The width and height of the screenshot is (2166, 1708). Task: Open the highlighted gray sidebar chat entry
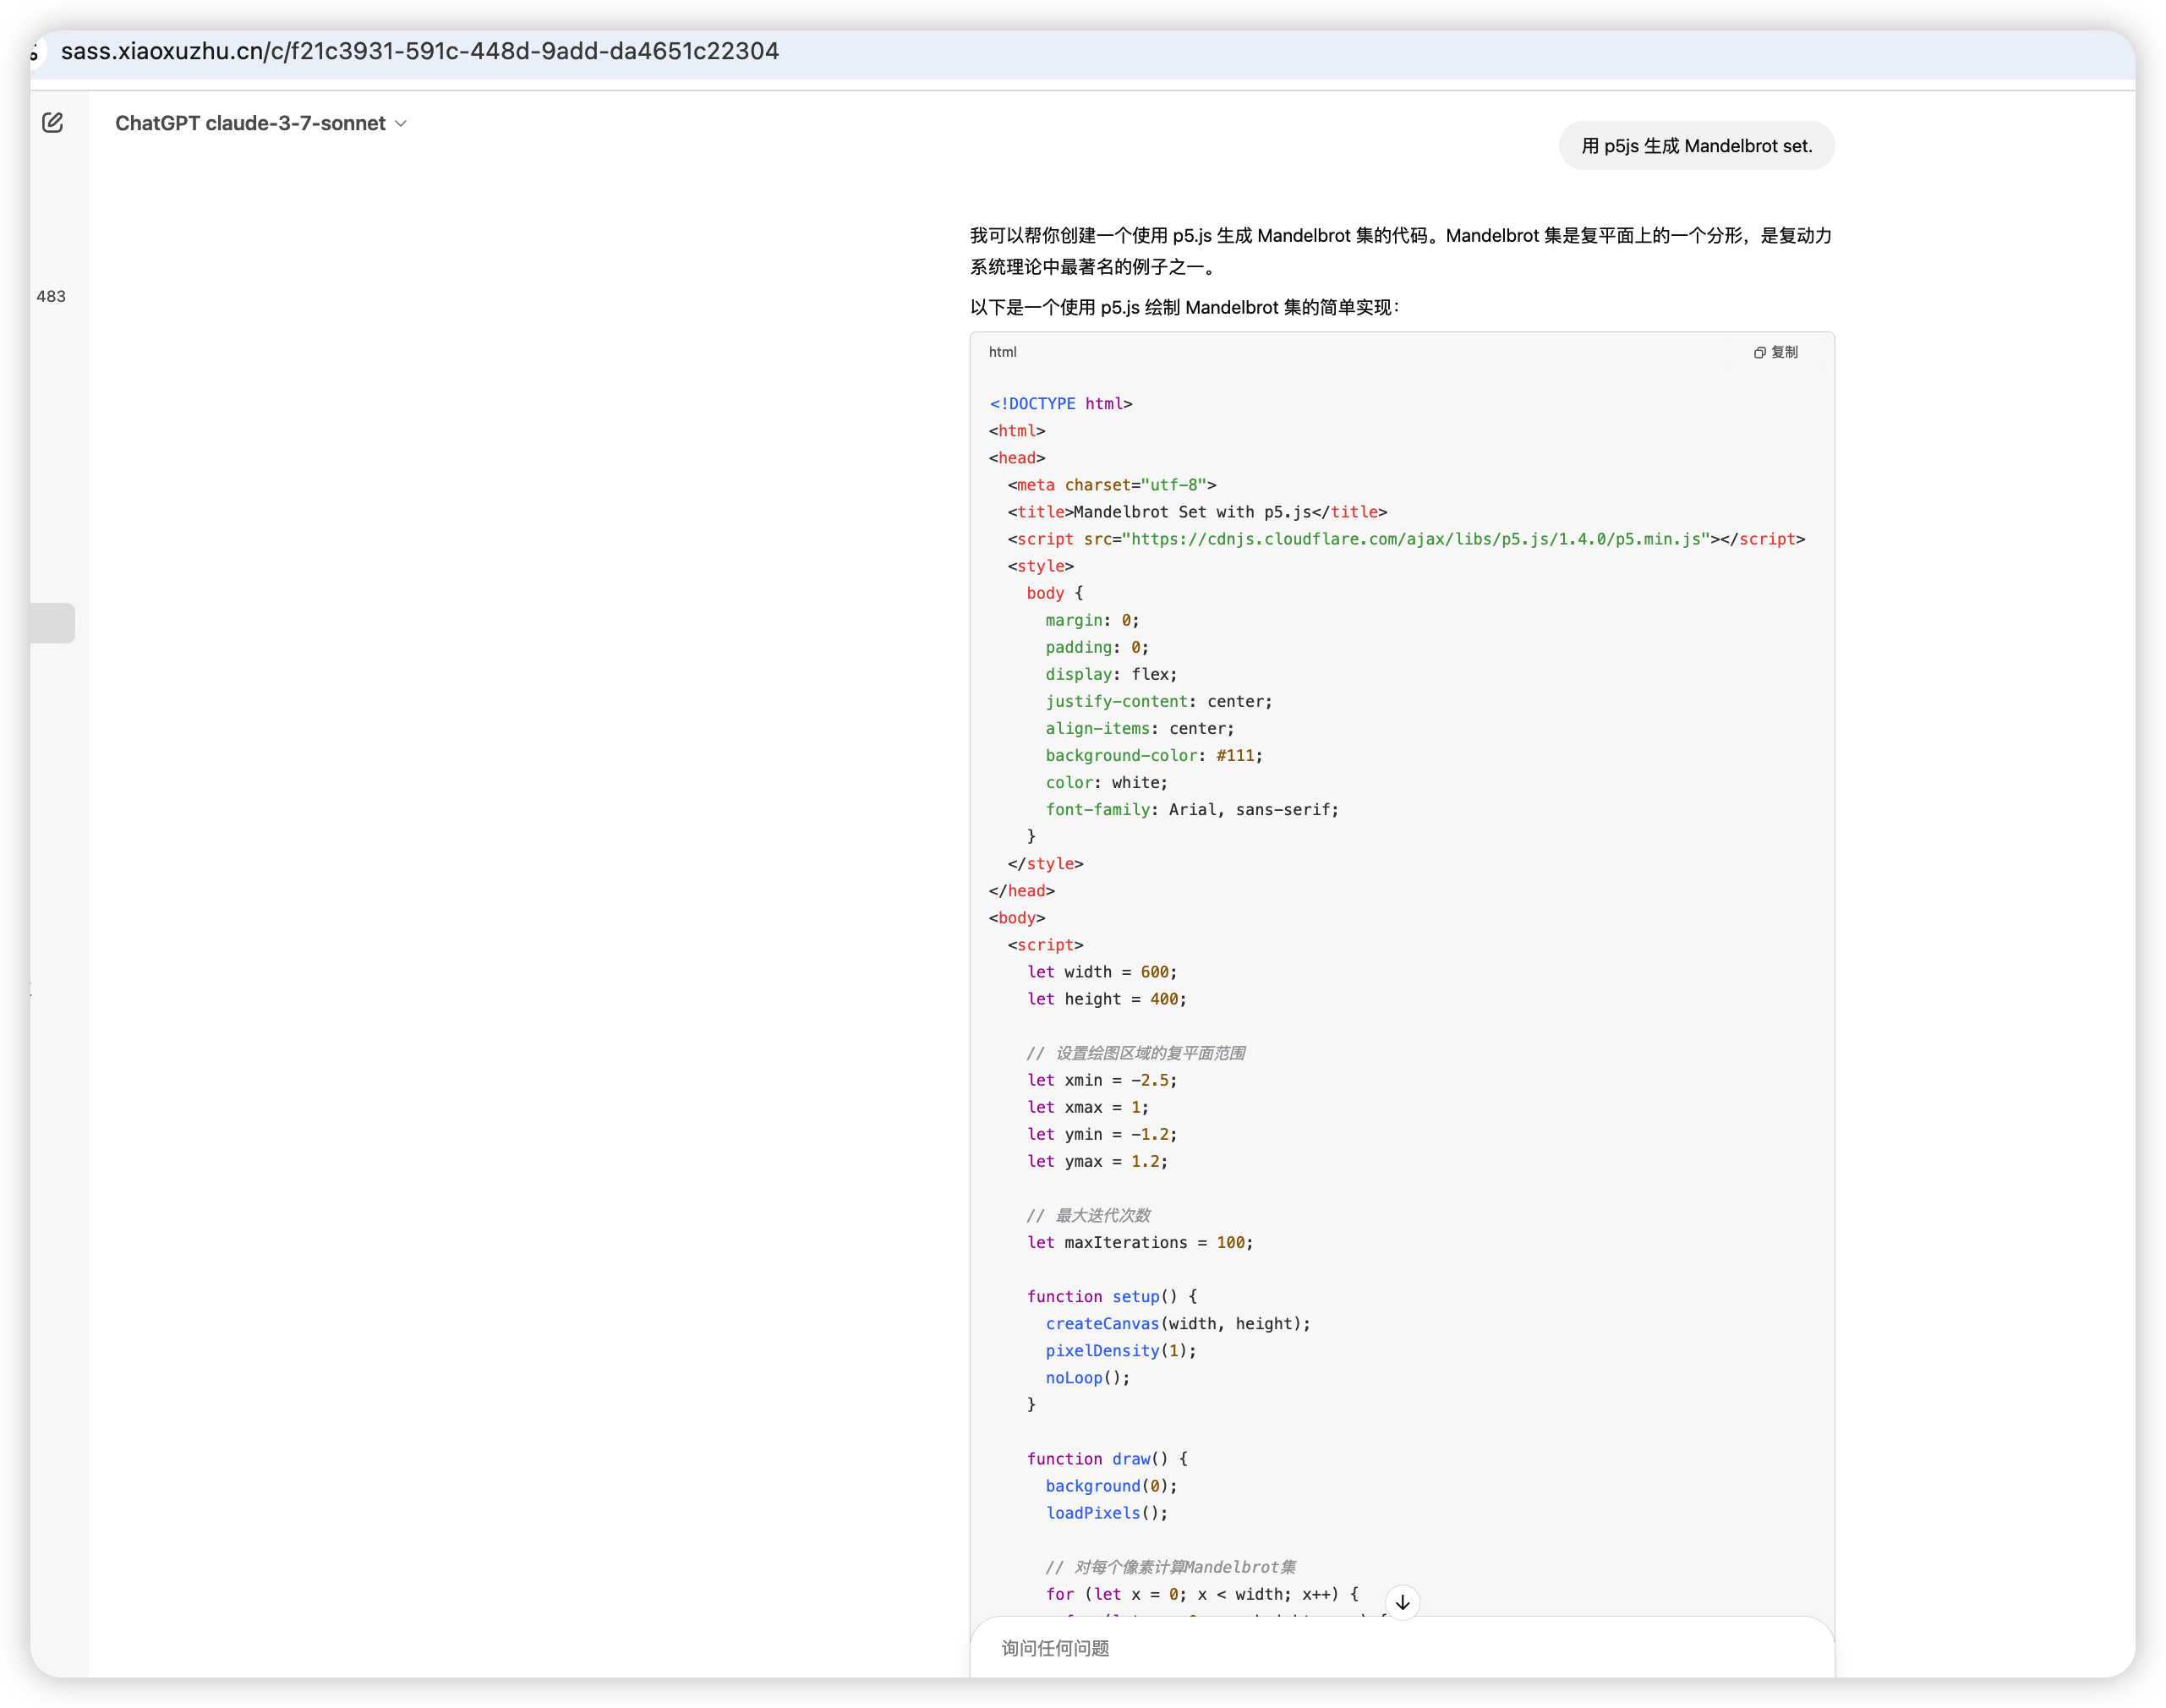coord(53,623)
